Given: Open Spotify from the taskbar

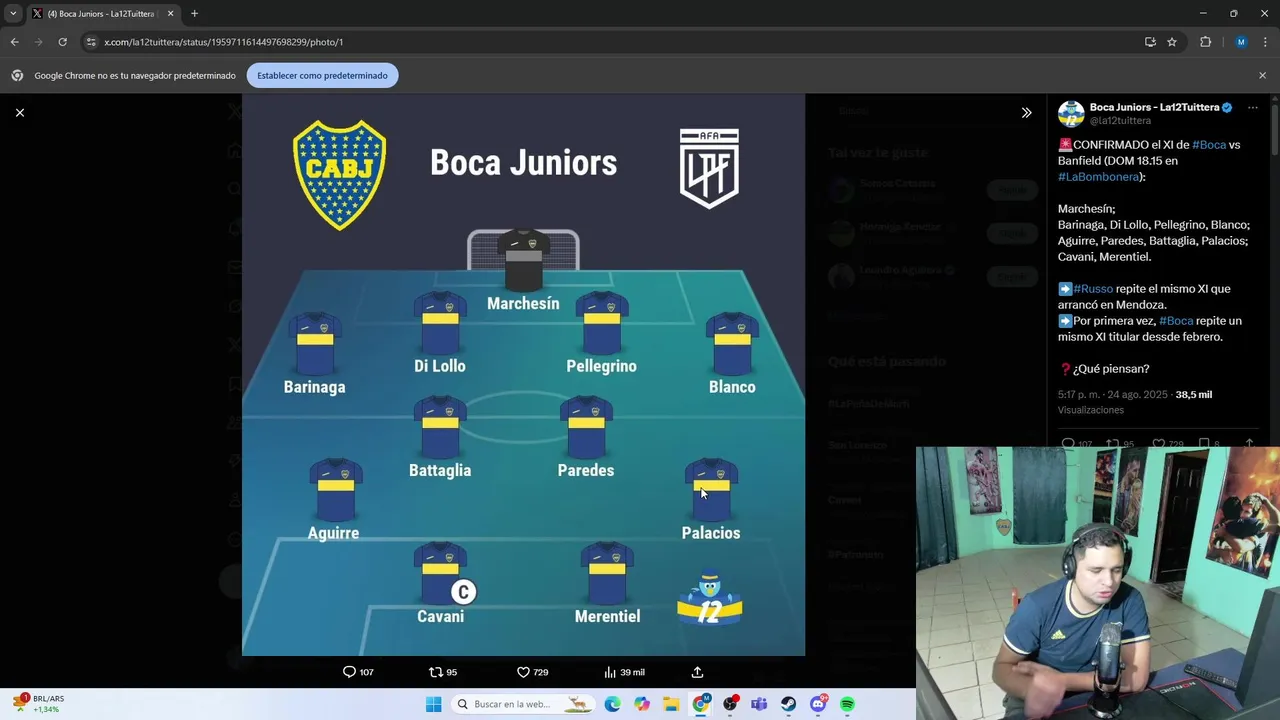Looking at the screenshot, I should [x=847, y=704].
